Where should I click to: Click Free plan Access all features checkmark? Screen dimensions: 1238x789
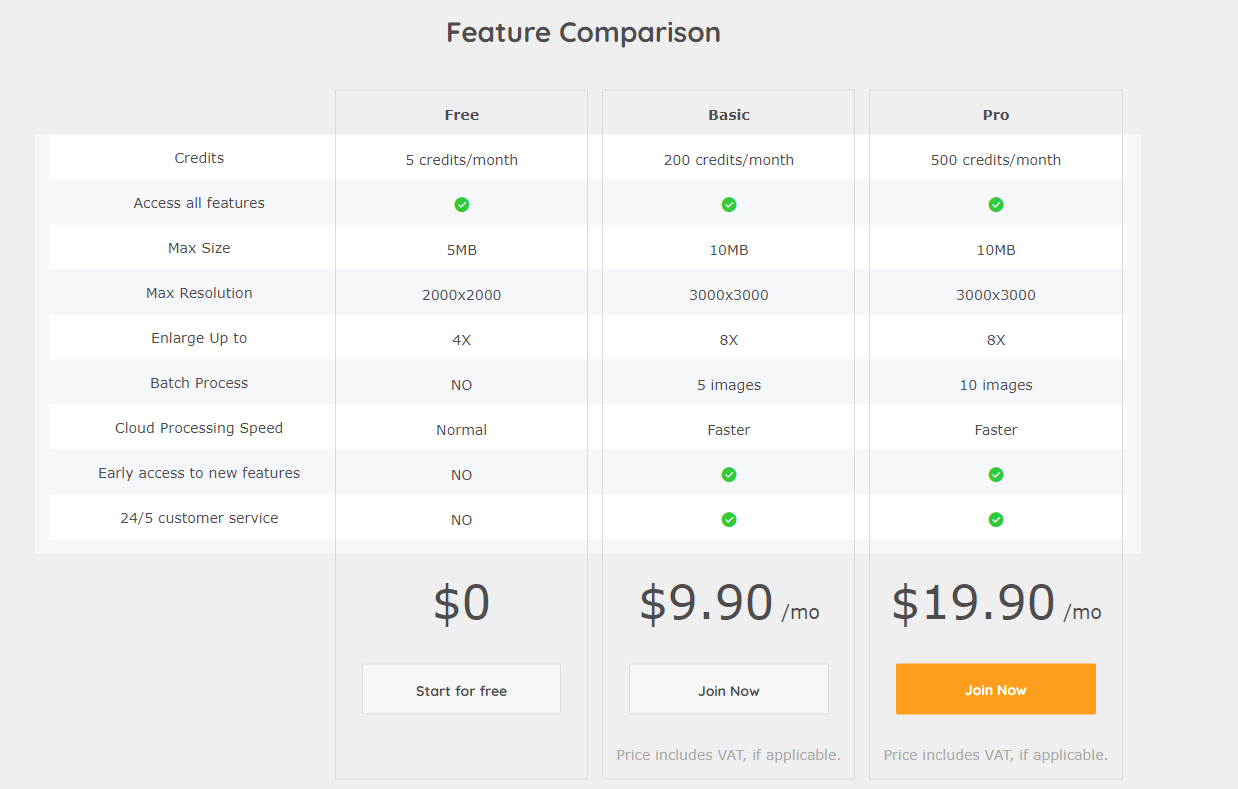coord(461,204)
